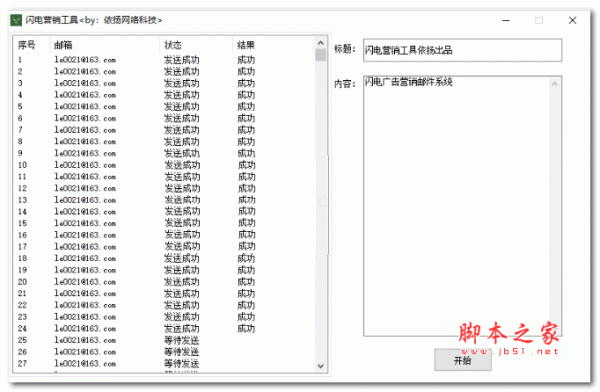The width and height of the screenshot is (600, 392).
Task: Click 发送成功 status in row 4
Action: point(182,95)
